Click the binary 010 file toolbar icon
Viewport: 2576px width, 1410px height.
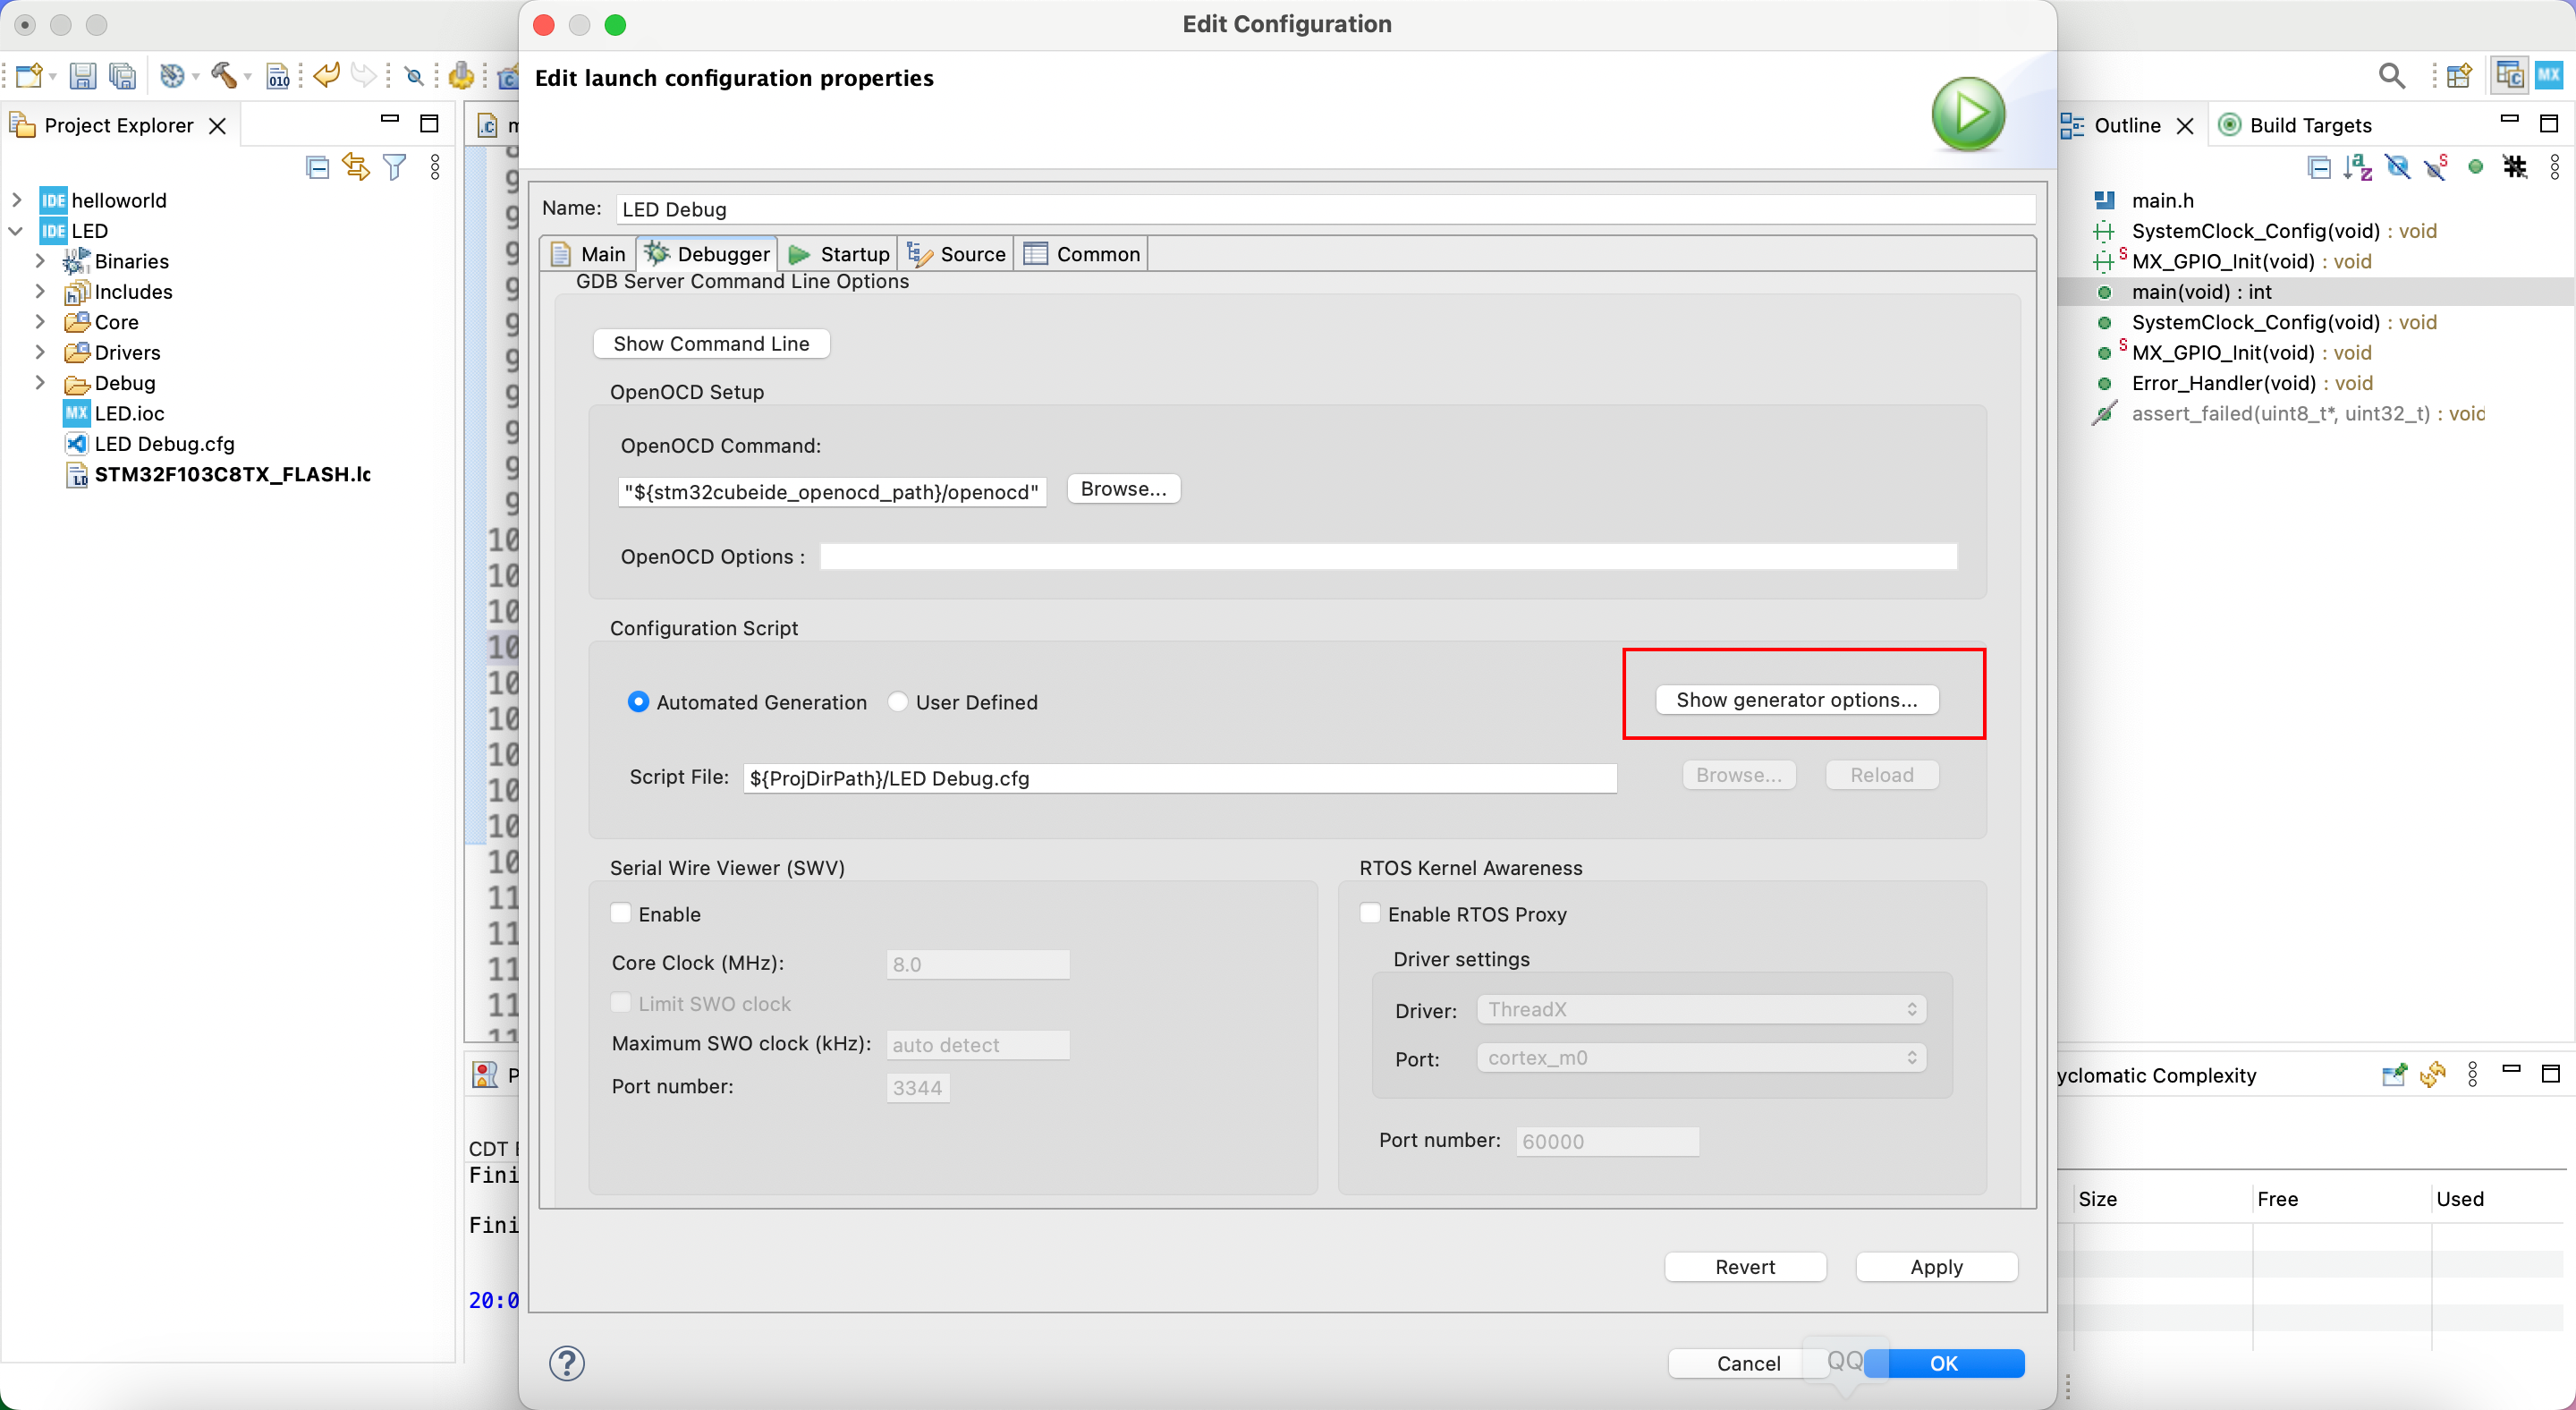point(278,75)
